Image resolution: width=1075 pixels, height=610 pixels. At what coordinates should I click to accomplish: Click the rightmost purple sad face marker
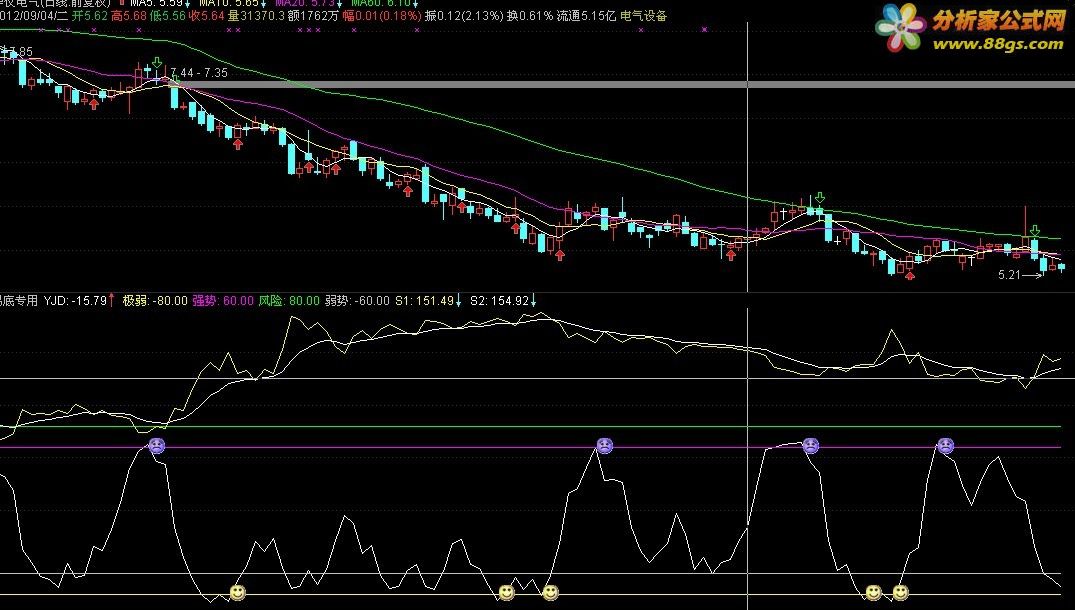945,446
